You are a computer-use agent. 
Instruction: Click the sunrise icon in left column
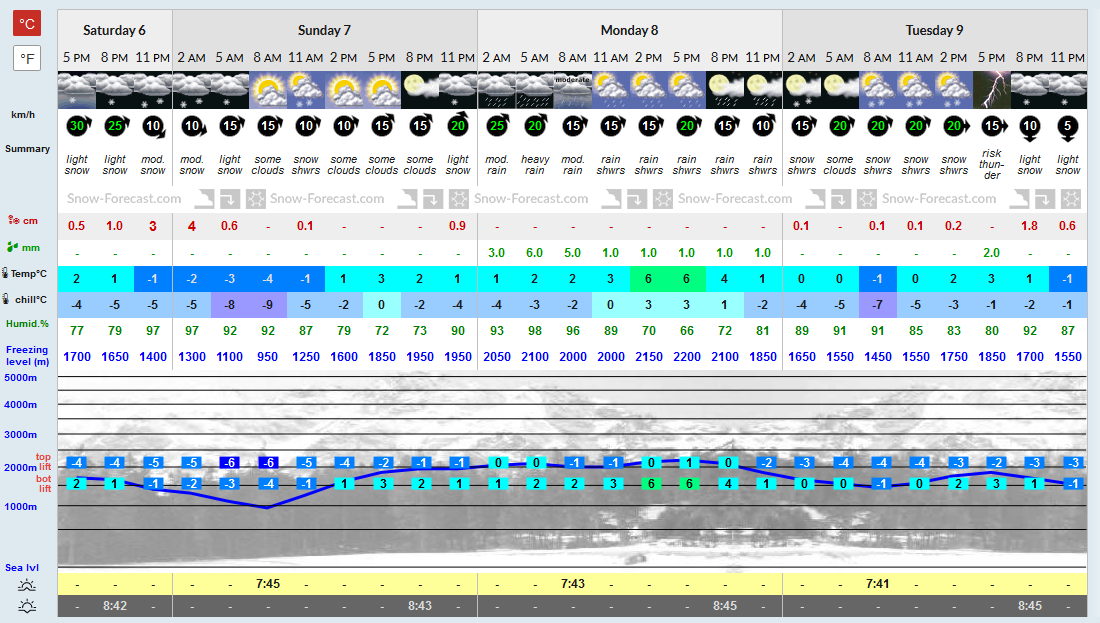click(x=27, y=585)
